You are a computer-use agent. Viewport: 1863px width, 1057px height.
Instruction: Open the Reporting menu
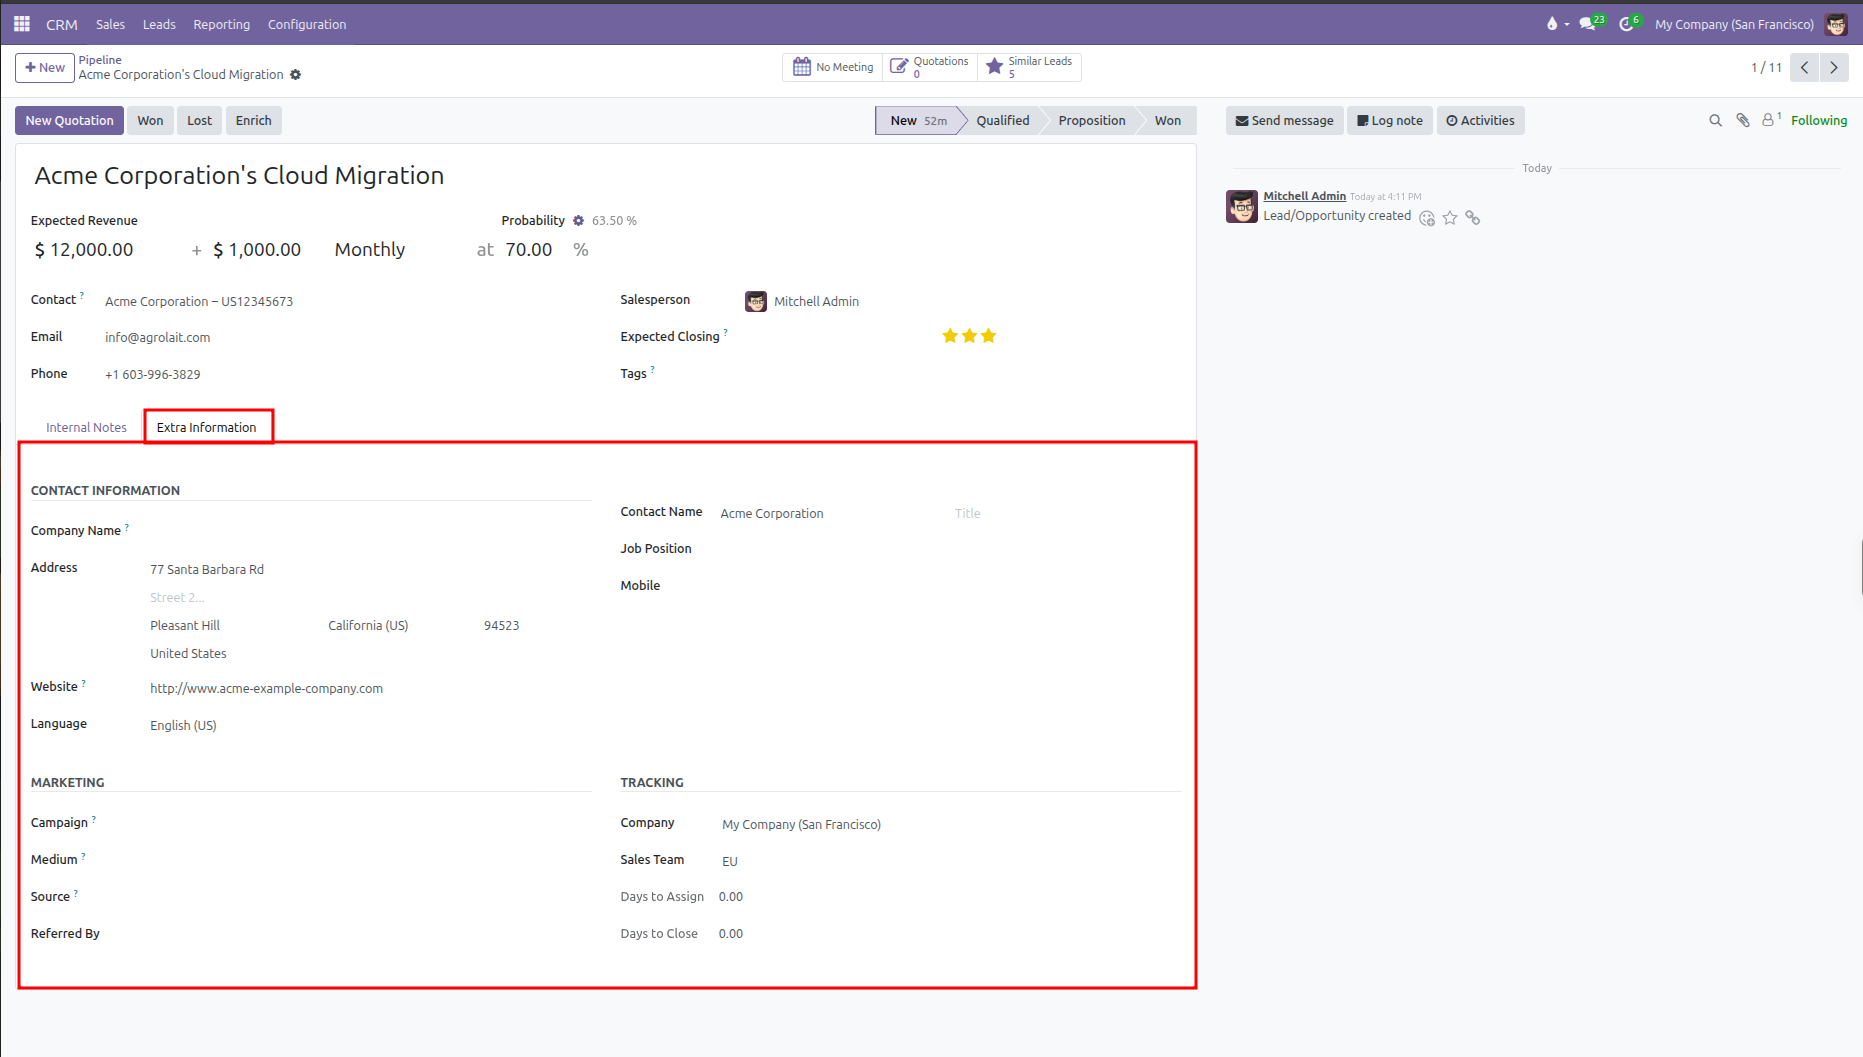point(222,24)
